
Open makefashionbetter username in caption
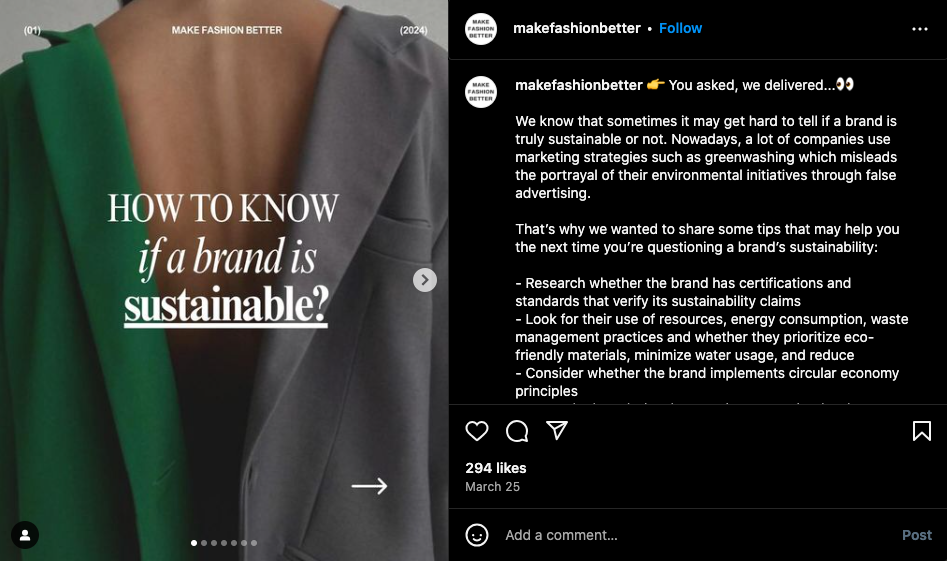click(579, 85)
